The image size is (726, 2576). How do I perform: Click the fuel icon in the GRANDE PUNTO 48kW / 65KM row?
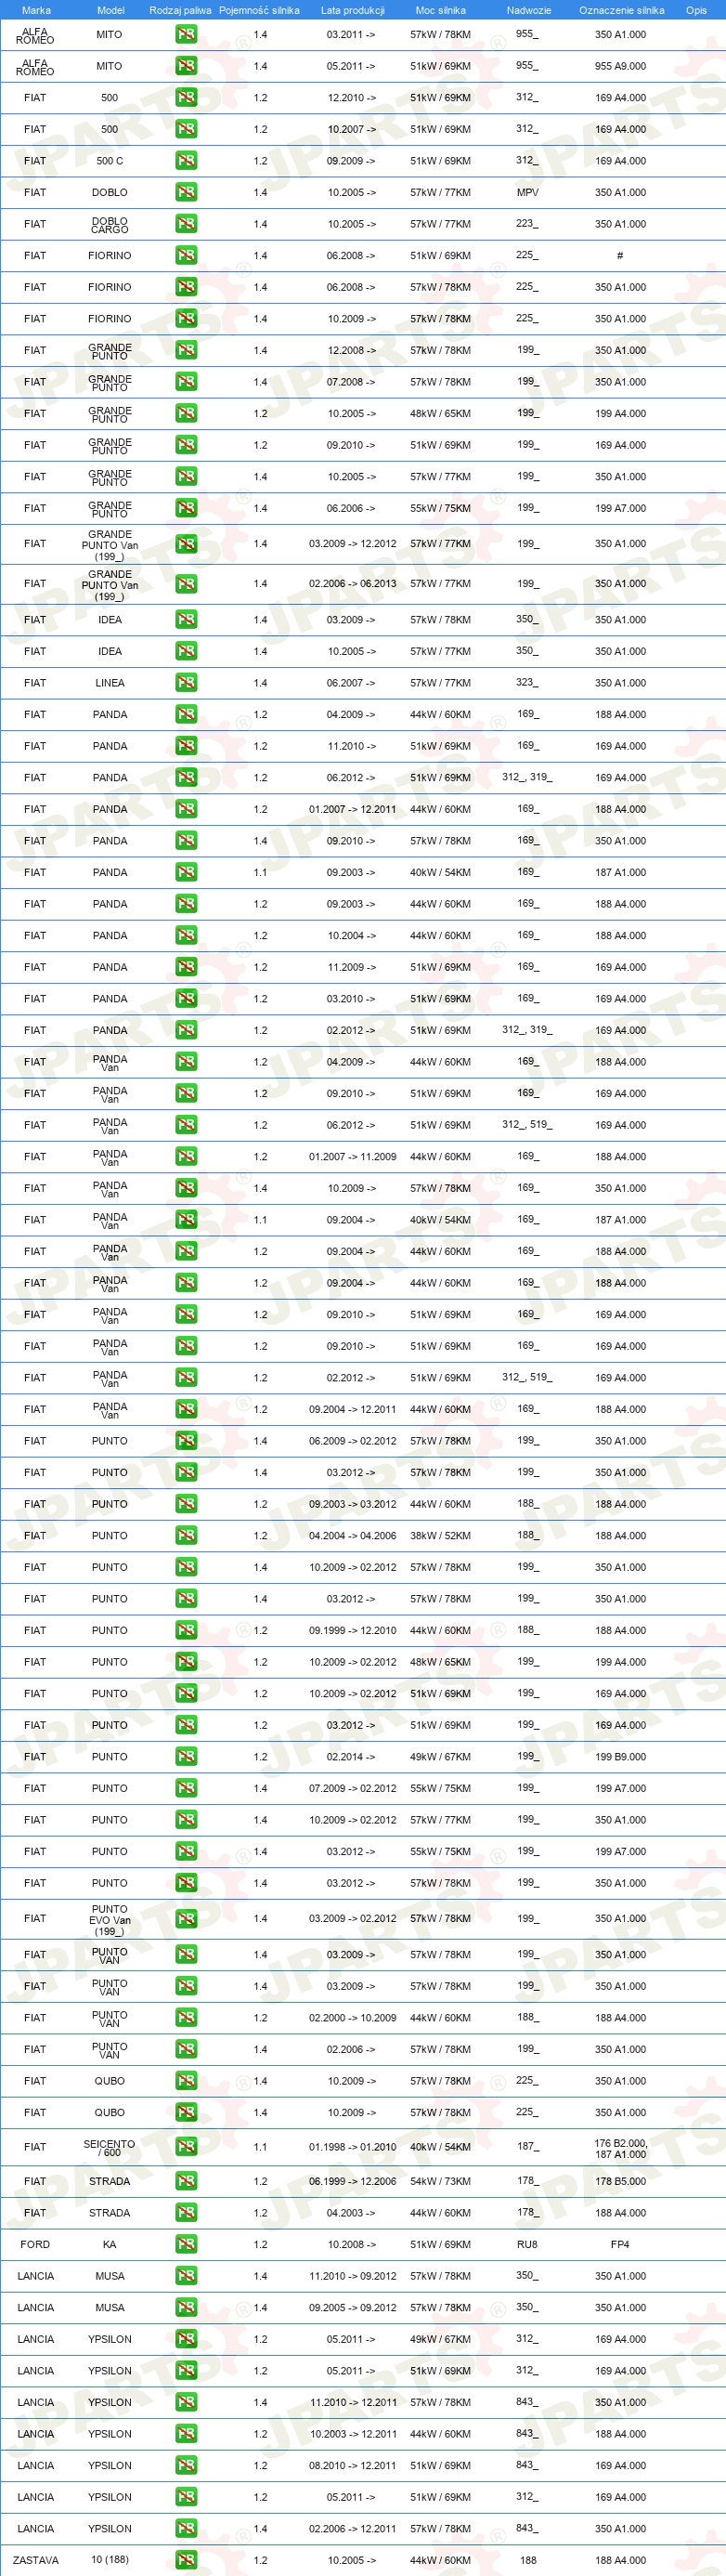[x=186, y=414]
